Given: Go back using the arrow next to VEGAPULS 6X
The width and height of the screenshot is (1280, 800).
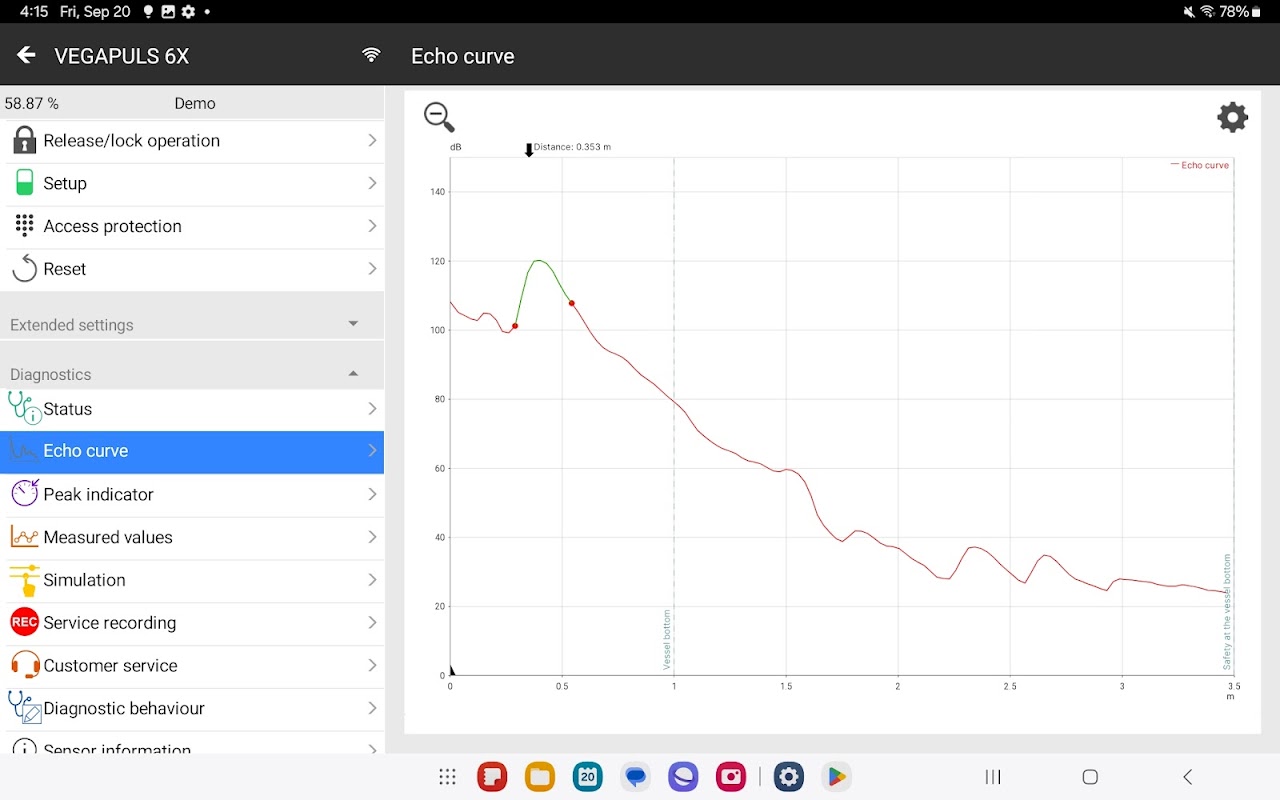Looking at the screenshot, I should click(26, 55).
